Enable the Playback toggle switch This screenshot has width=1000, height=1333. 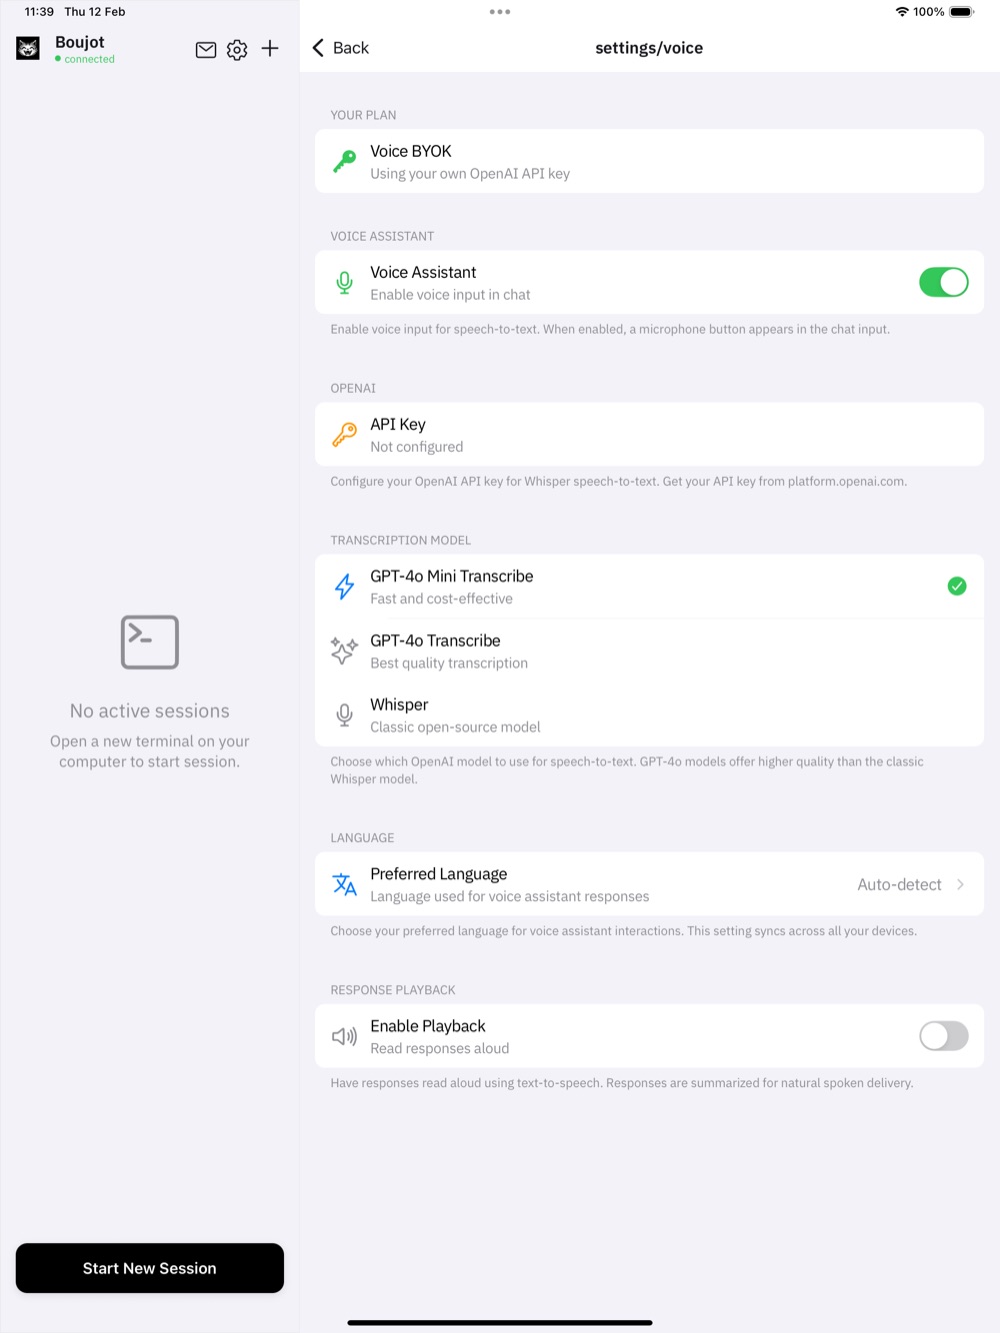(x=943, y=1036)
